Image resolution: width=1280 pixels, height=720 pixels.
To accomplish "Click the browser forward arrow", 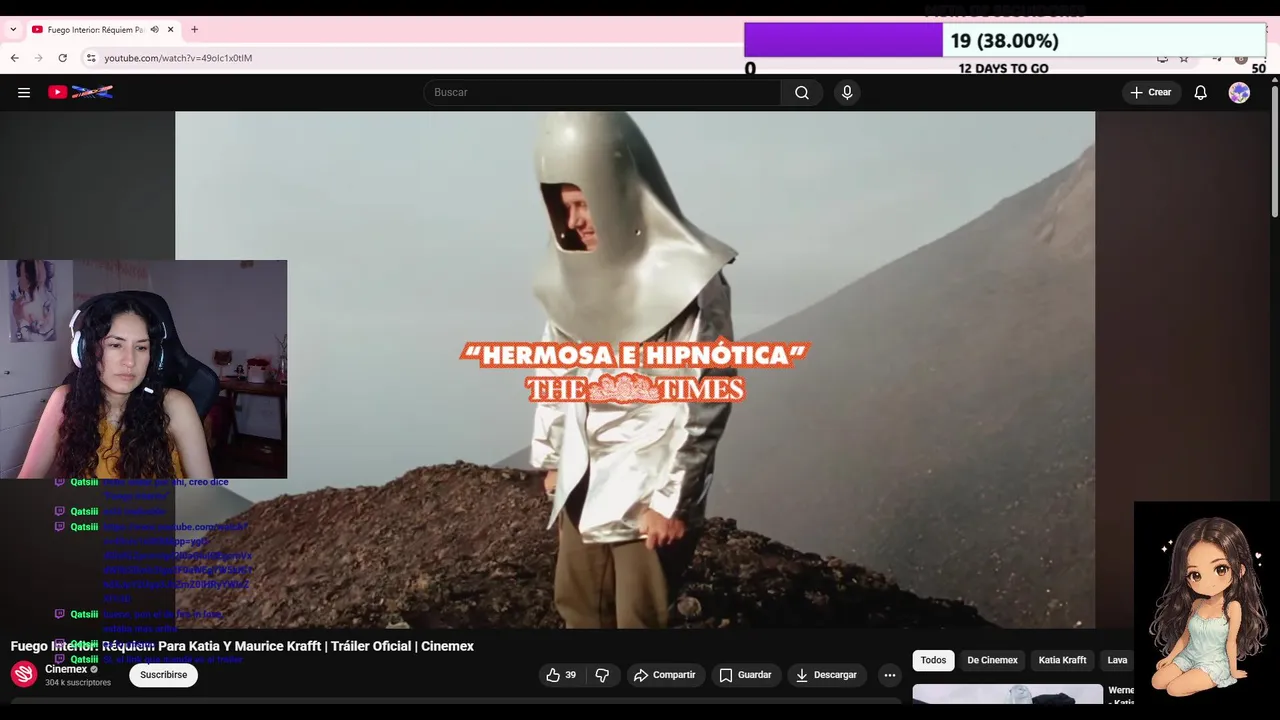I will [x=38, y=58].
